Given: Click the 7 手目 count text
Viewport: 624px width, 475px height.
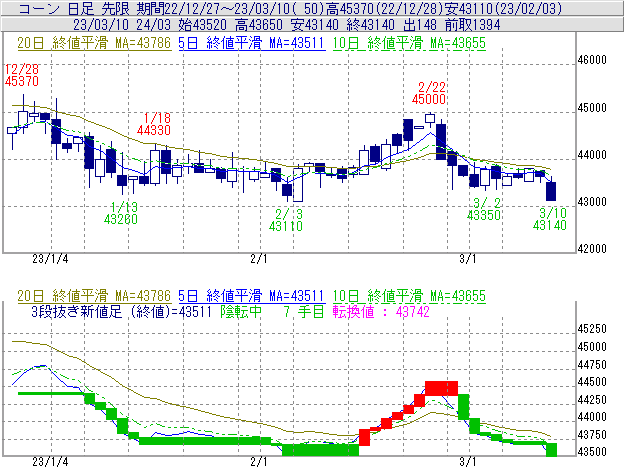Looking at the screenshot, I should tap(303, 311).
